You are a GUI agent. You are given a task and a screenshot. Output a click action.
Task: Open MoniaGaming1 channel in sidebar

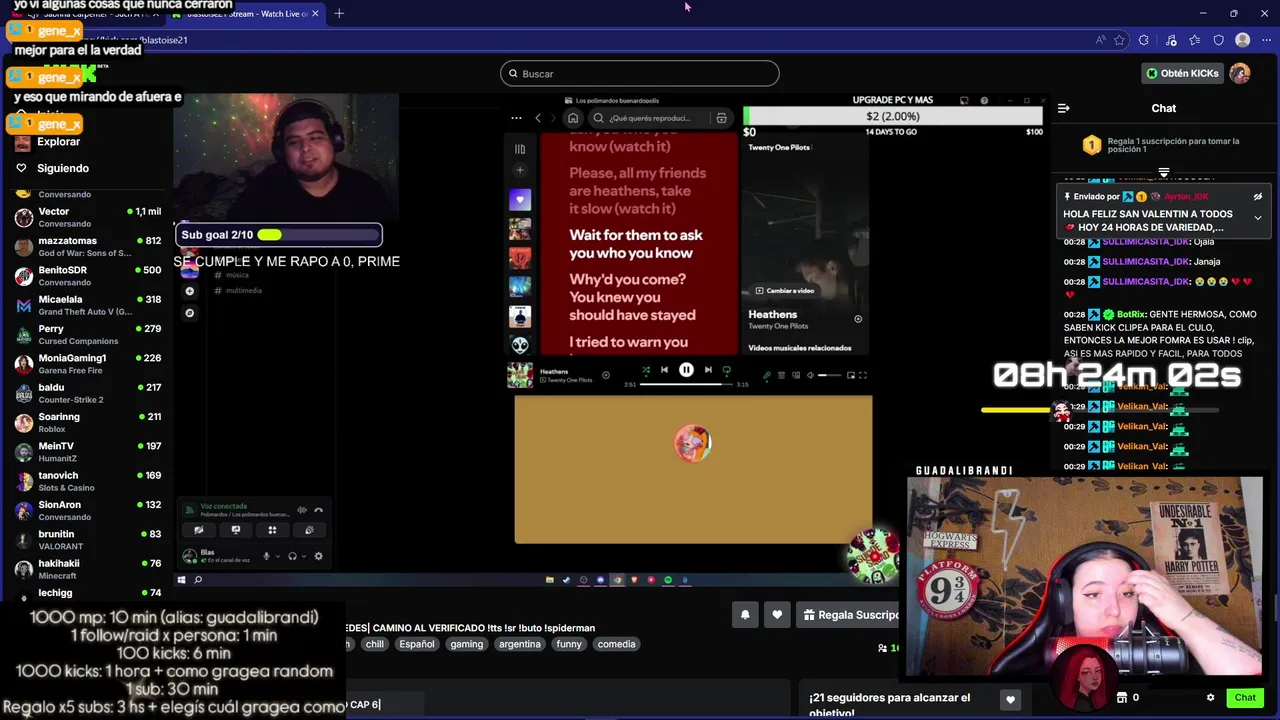88,363
